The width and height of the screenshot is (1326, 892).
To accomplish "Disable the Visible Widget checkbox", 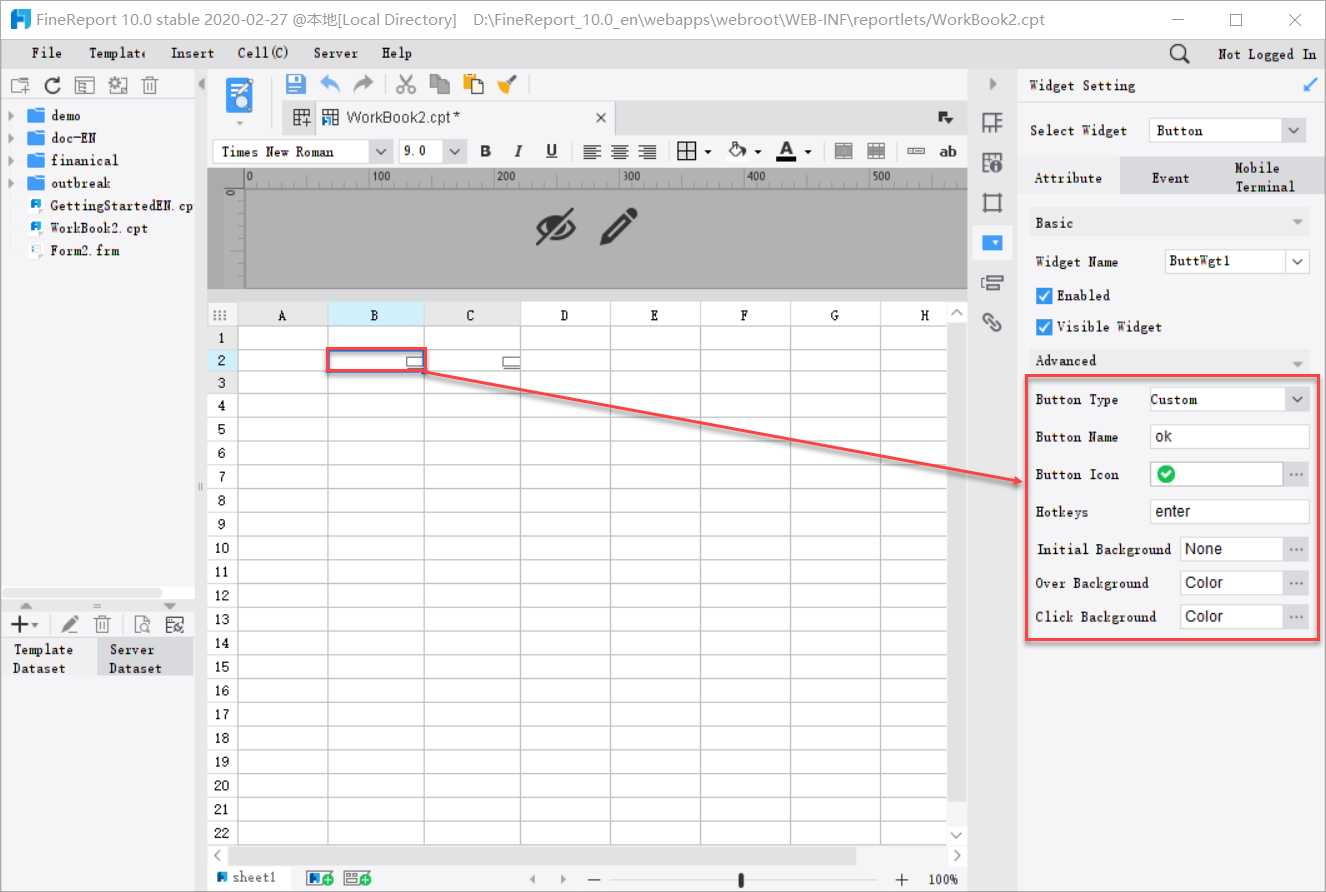I will click(1044, 327).
